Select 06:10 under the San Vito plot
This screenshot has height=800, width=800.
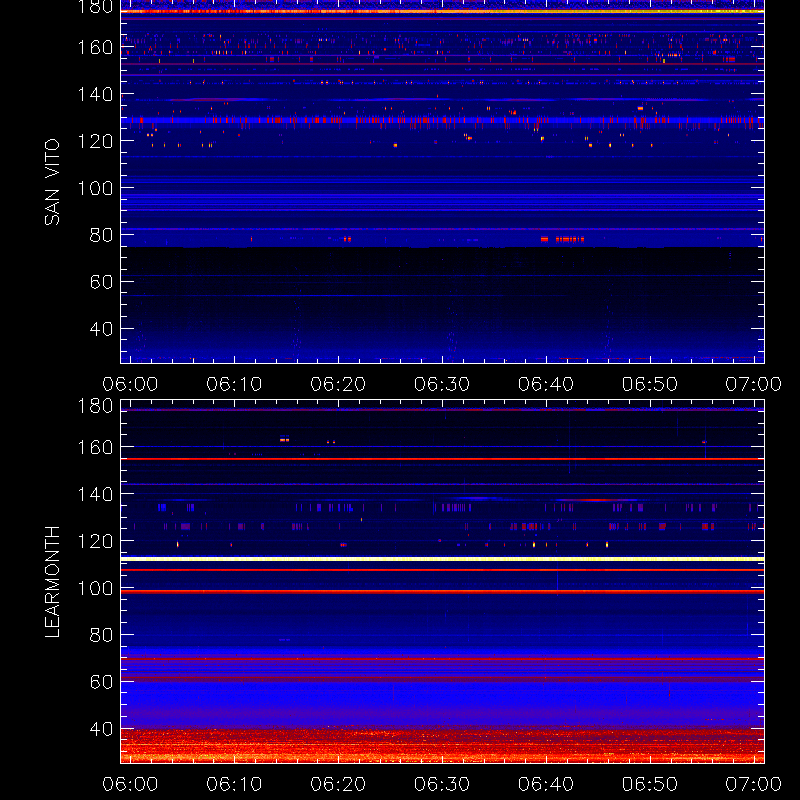(234, 384)
